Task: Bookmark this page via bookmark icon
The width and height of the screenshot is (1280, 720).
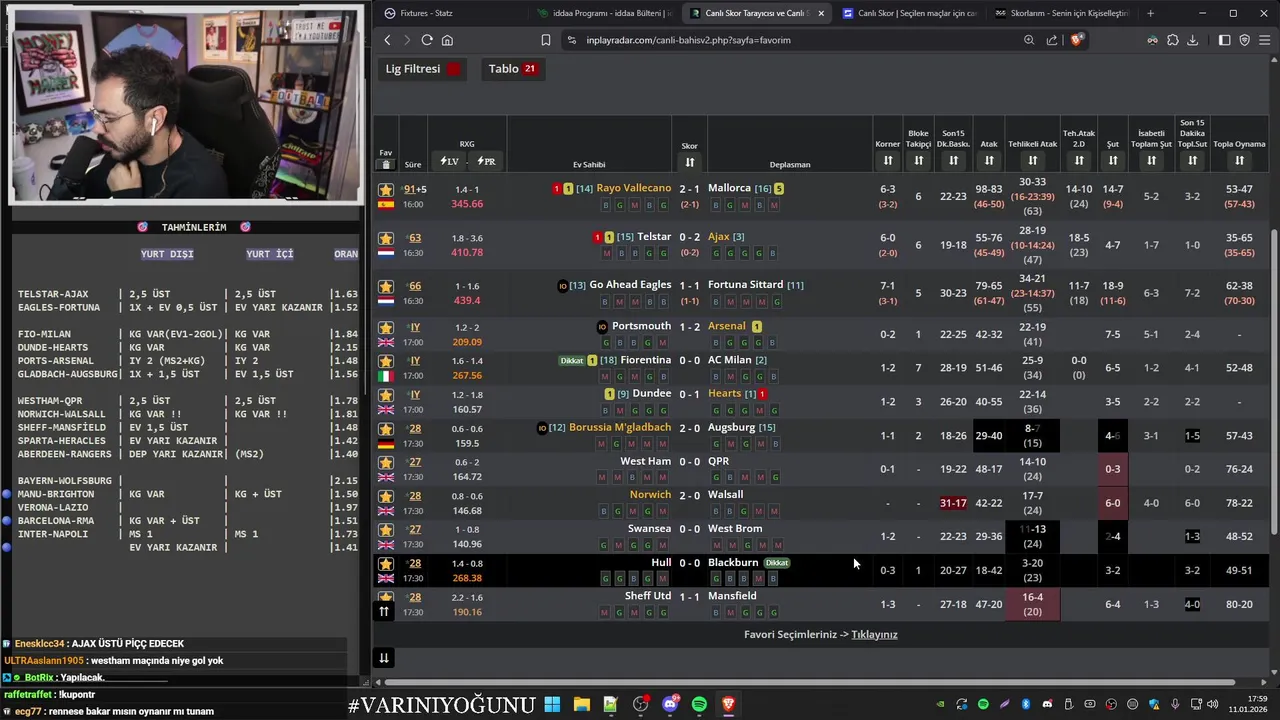Action: coord(546,40)
